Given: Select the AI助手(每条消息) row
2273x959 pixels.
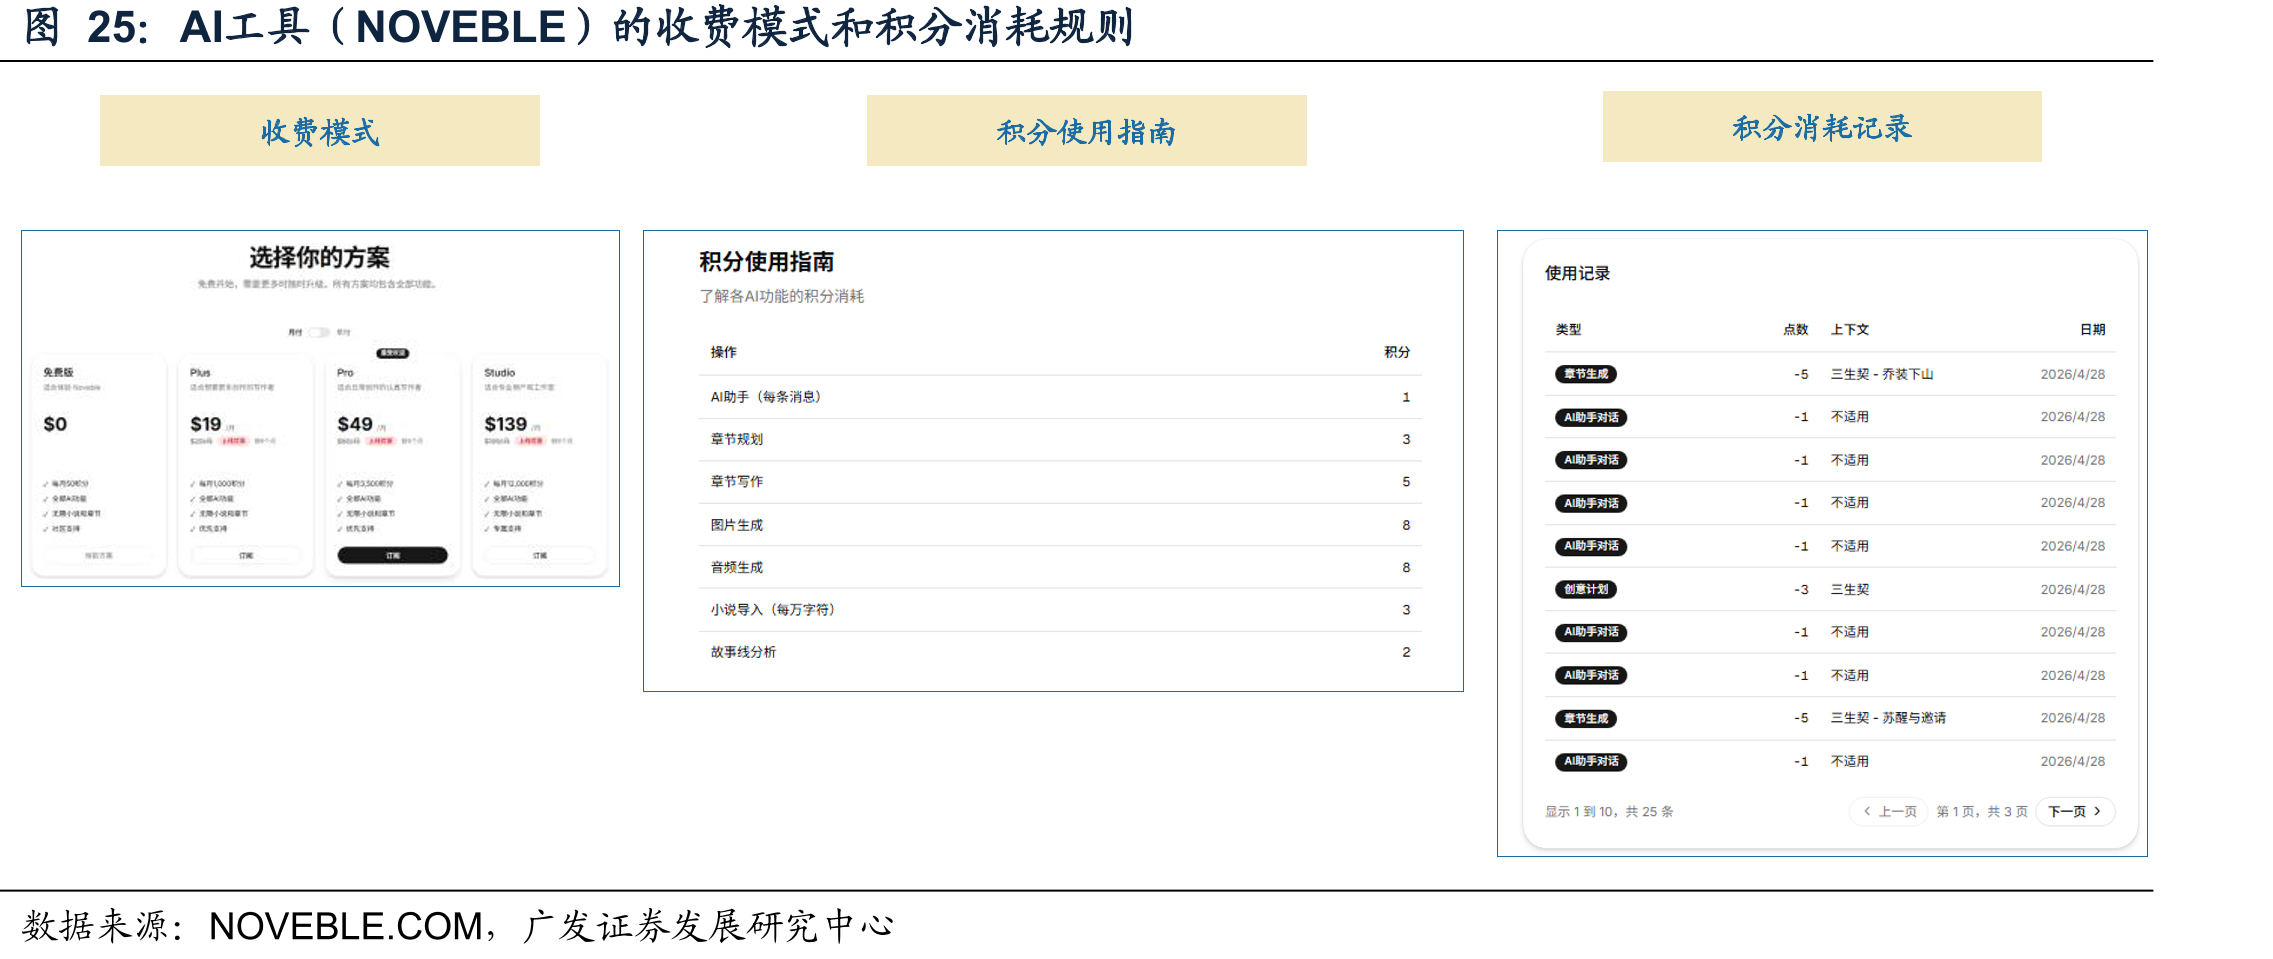Looking at the screenshot, I should tap(1060, 397).
